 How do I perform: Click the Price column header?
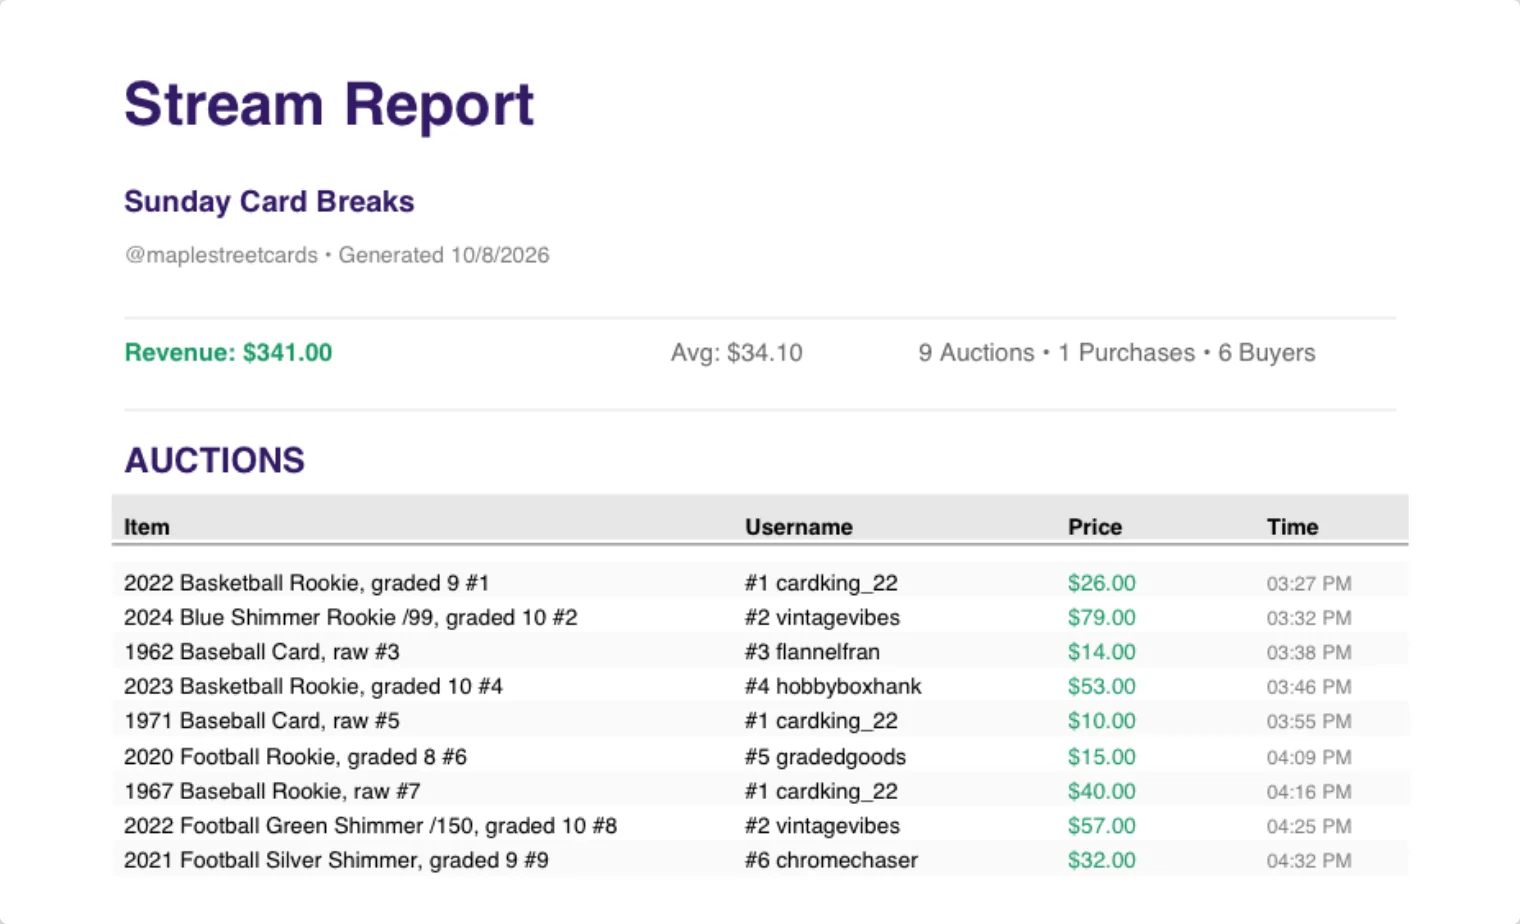[x=1095, y=527]
